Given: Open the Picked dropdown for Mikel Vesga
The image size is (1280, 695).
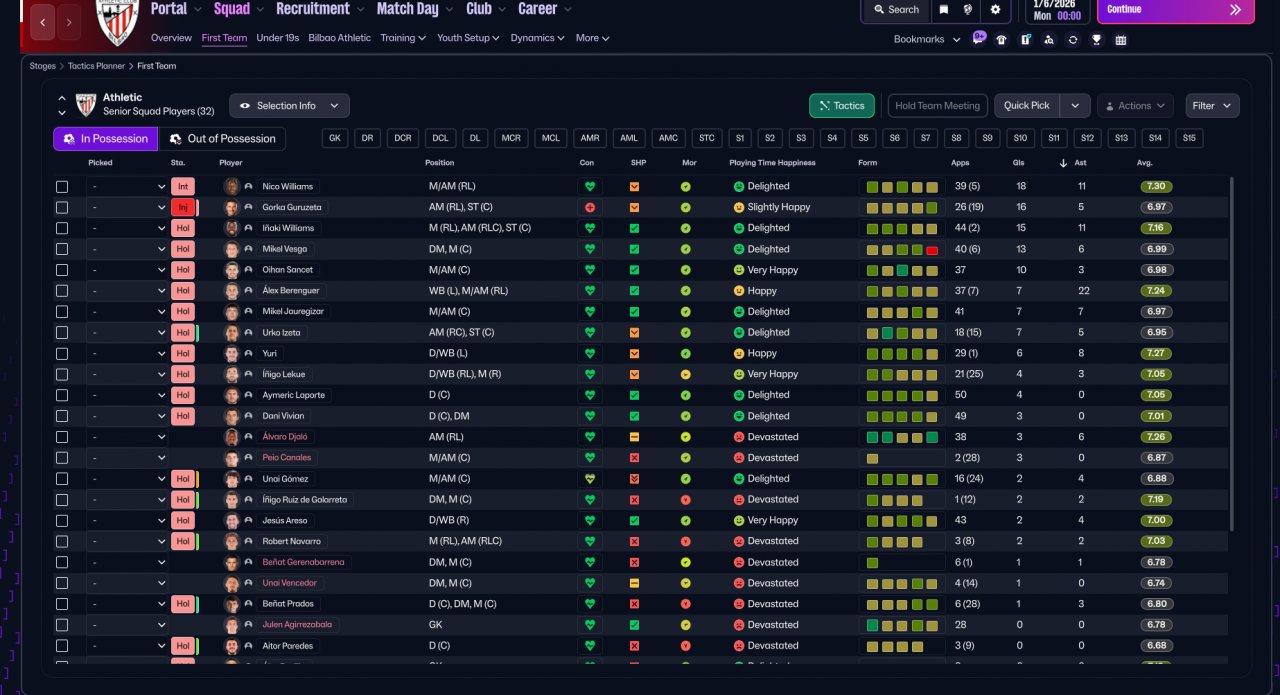Looking at the screenshot, I should [127, 249].
